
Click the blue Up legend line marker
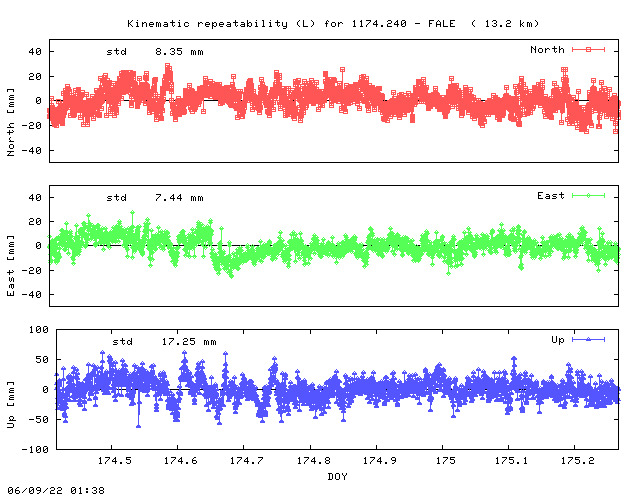(588, 339)
